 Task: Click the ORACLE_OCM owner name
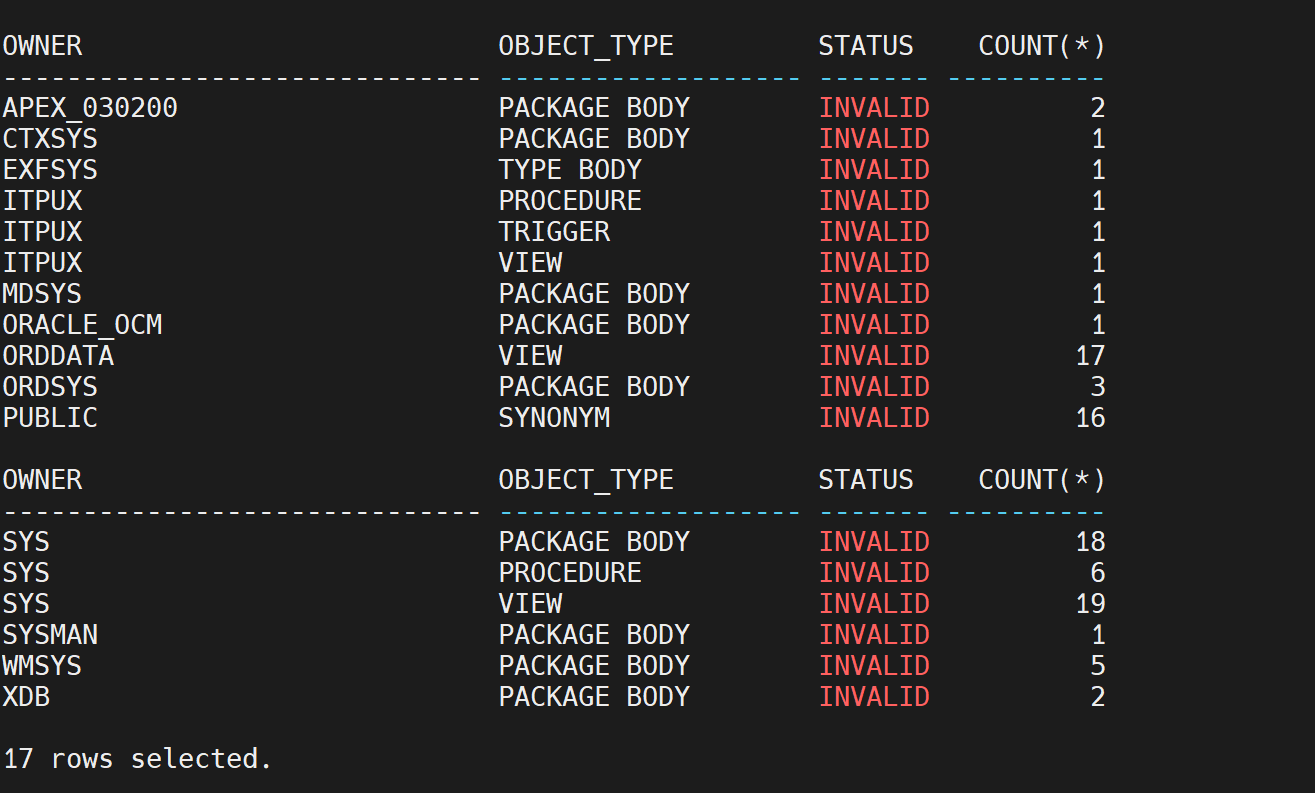[82, 324]
